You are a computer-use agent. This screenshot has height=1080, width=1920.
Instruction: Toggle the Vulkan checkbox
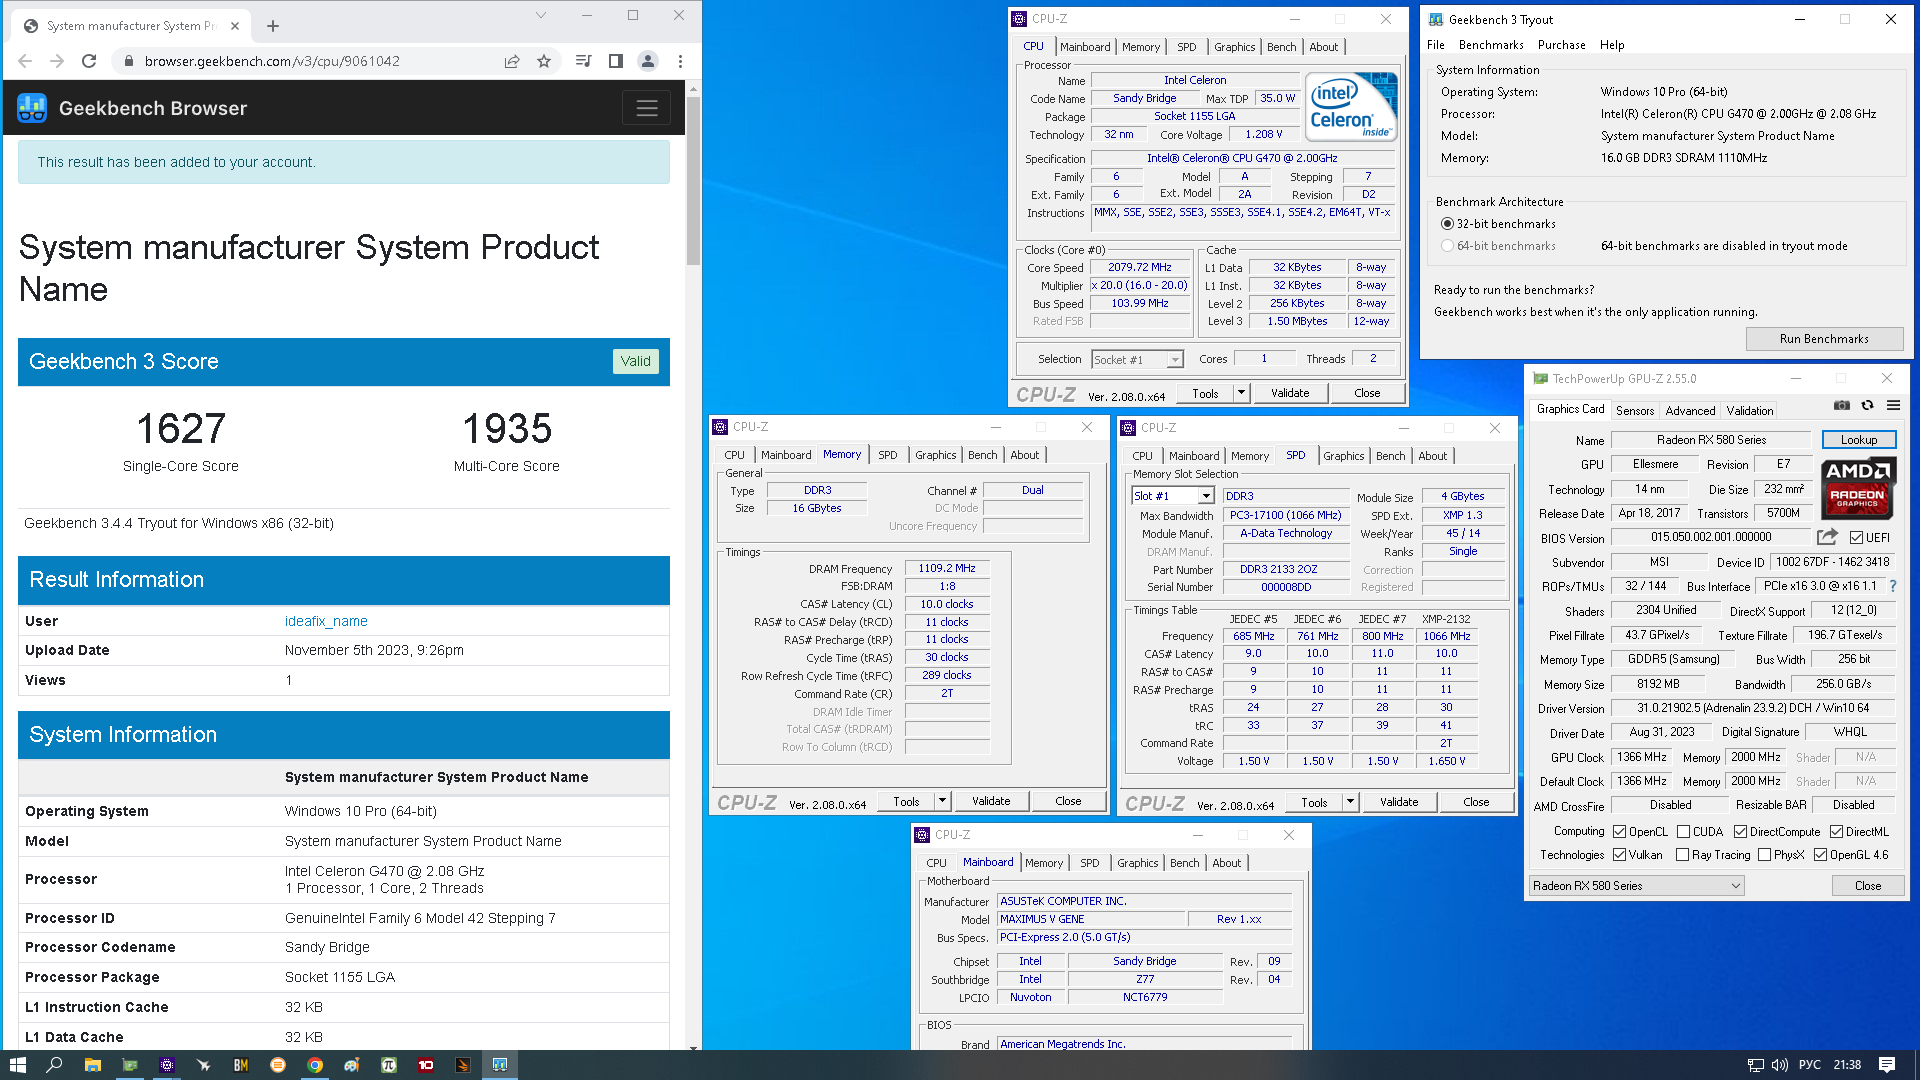[1619, 855]
